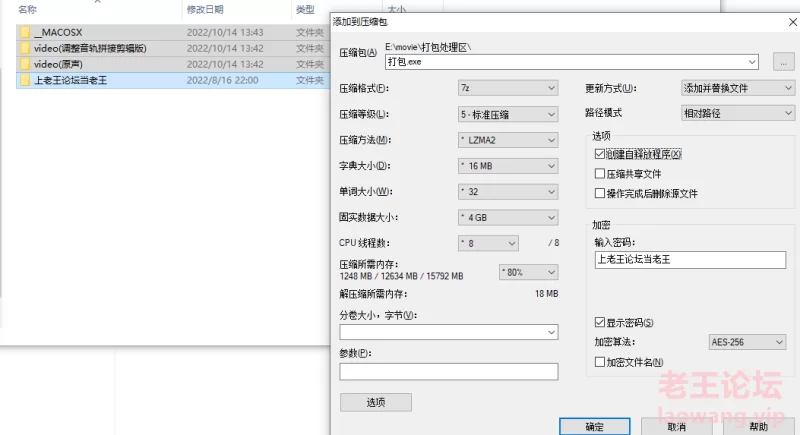Select video(调整音轨拼接剪辑版) folder name
Screen dimensions: 800x435
tap(90, 48)
